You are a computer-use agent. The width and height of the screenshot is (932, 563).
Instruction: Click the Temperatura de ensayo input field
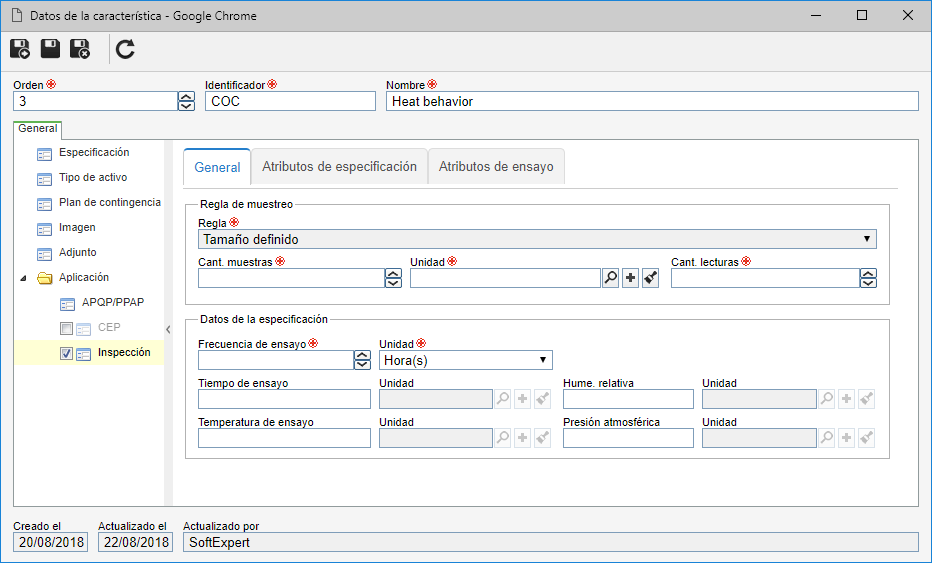[x=284, y=438]
